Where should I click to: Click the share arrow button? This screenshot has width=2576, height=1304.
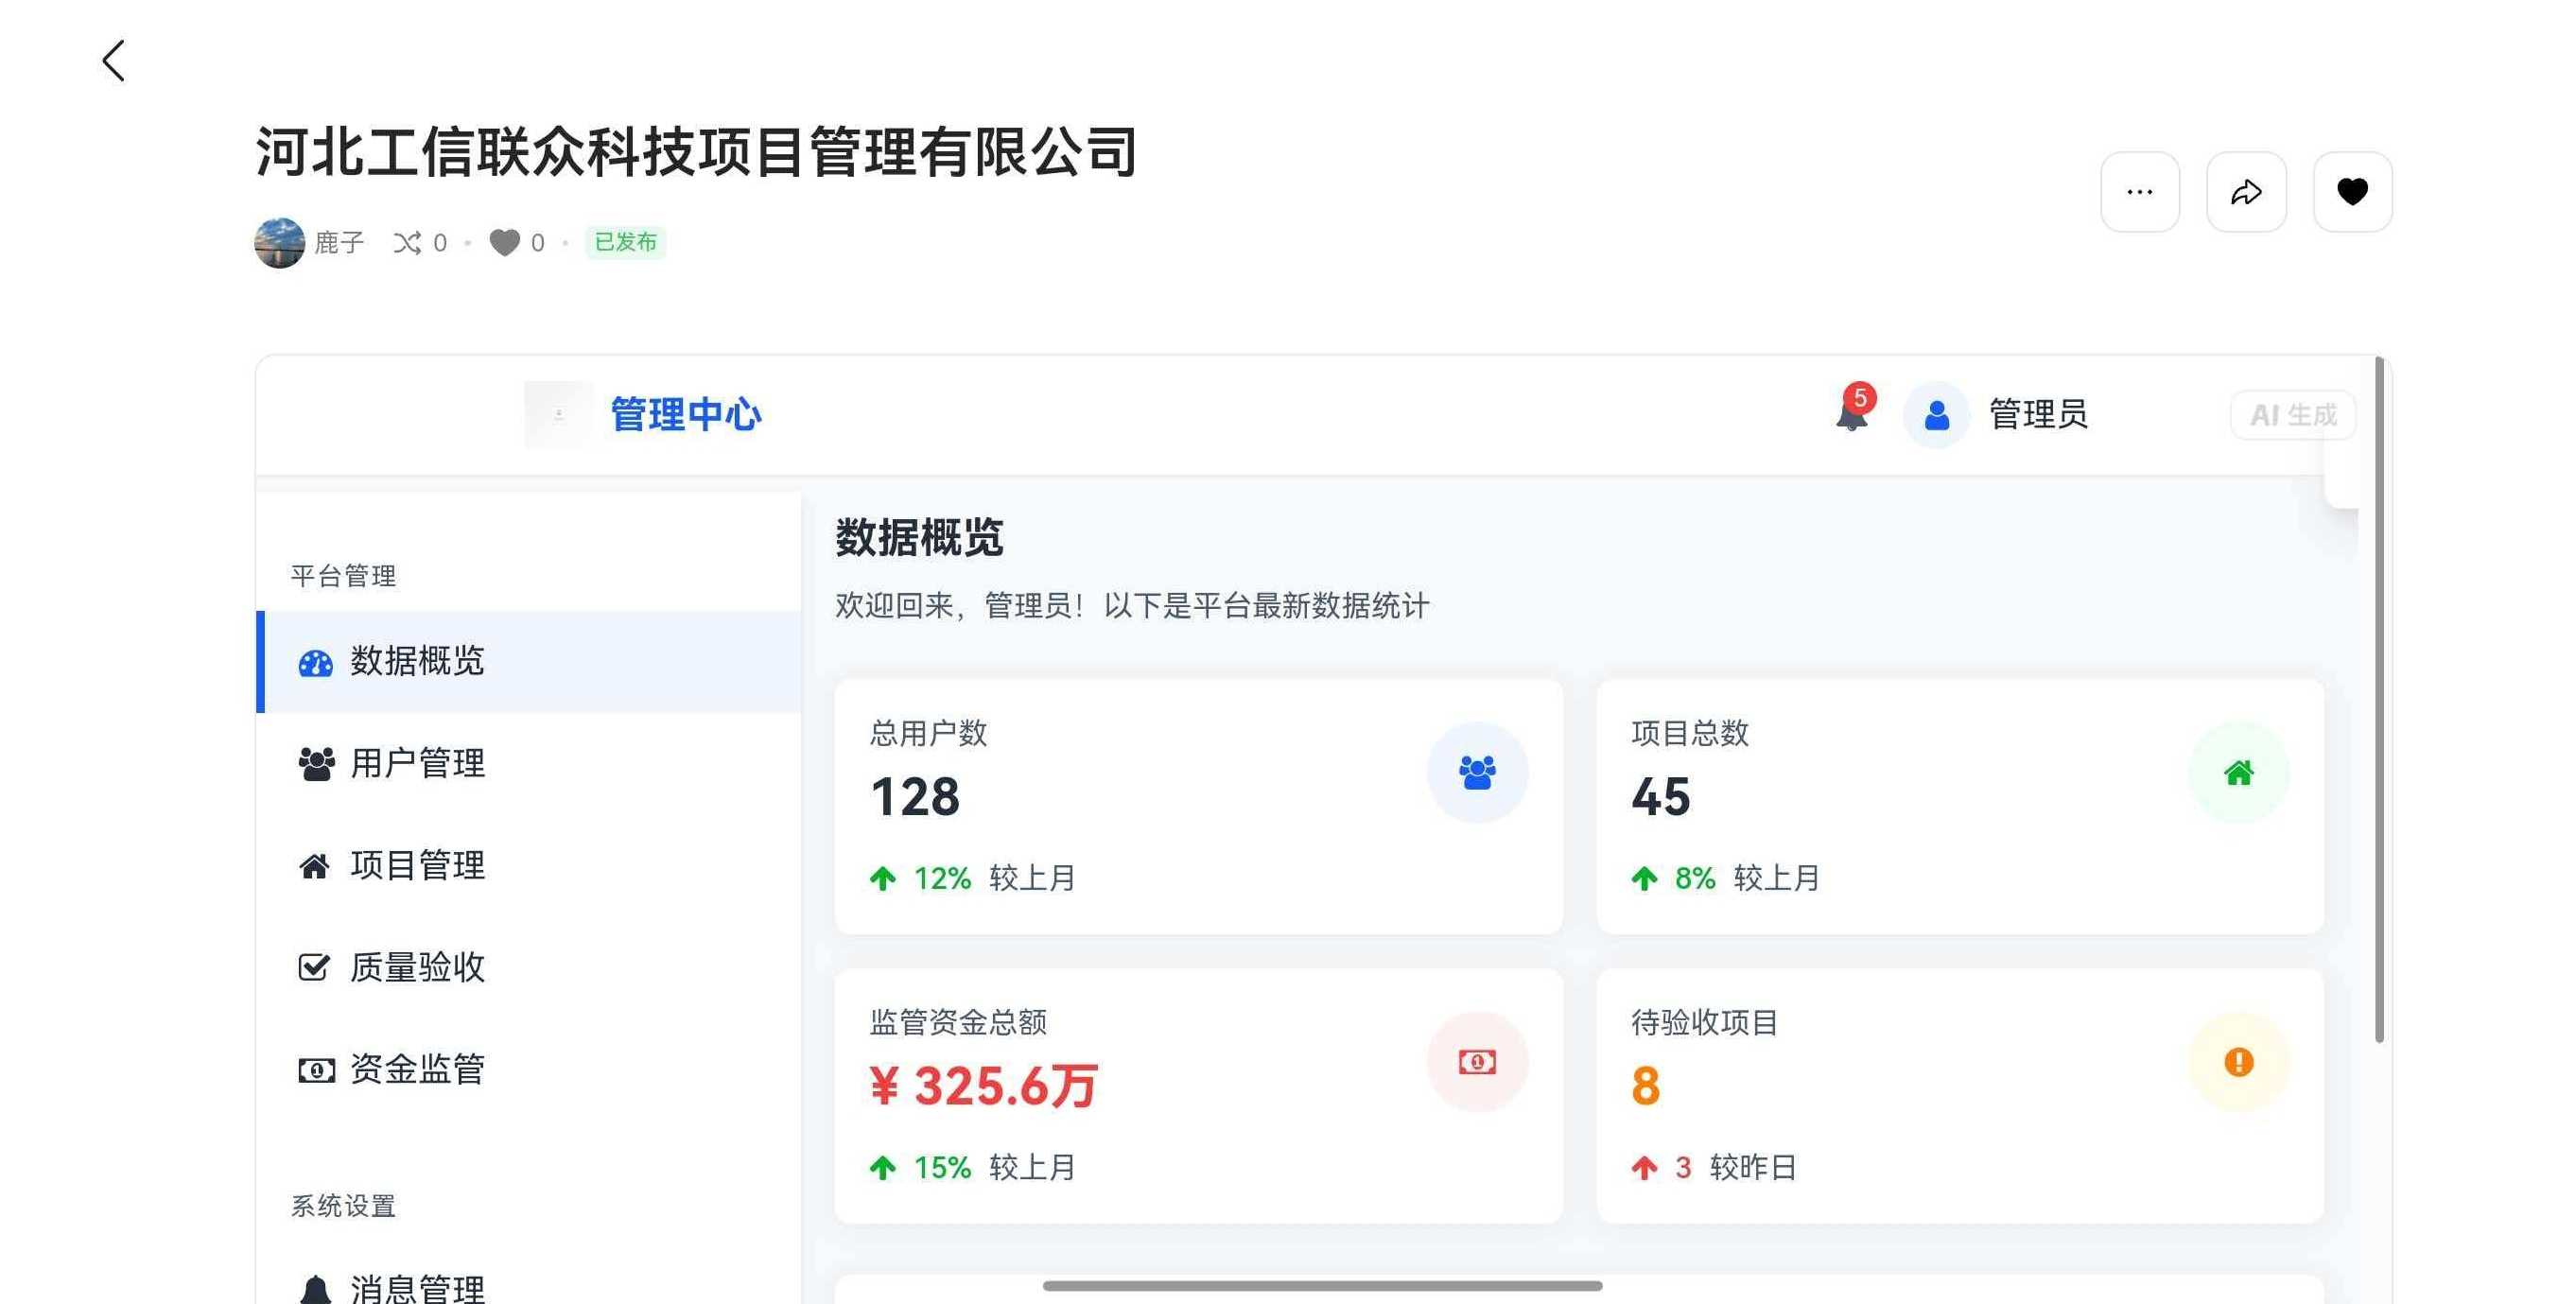click(x=2245, y=192)
